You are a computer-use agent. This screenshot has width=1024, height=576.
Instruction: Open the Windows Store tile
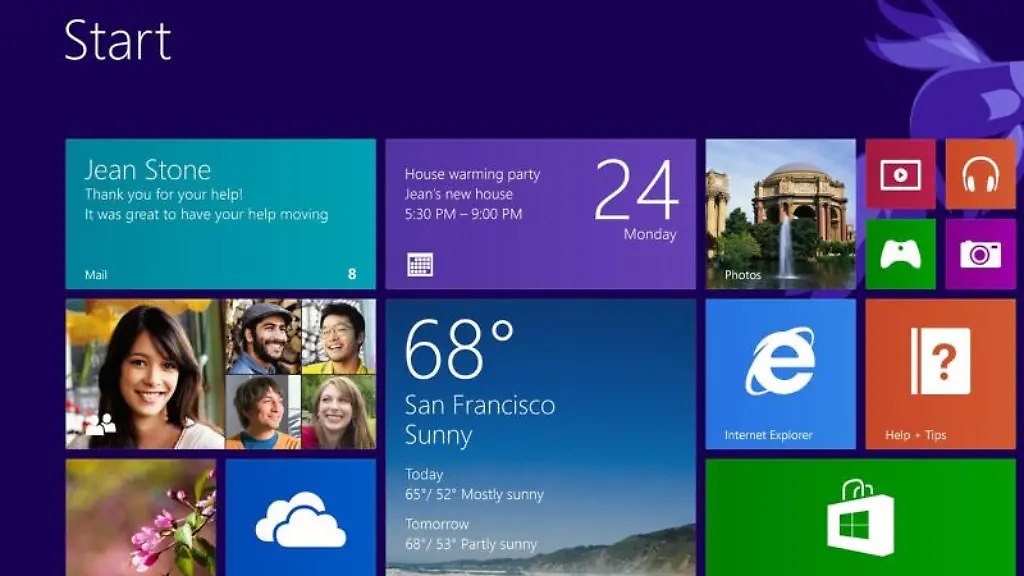pyautogui.click(x=860, y=517)
